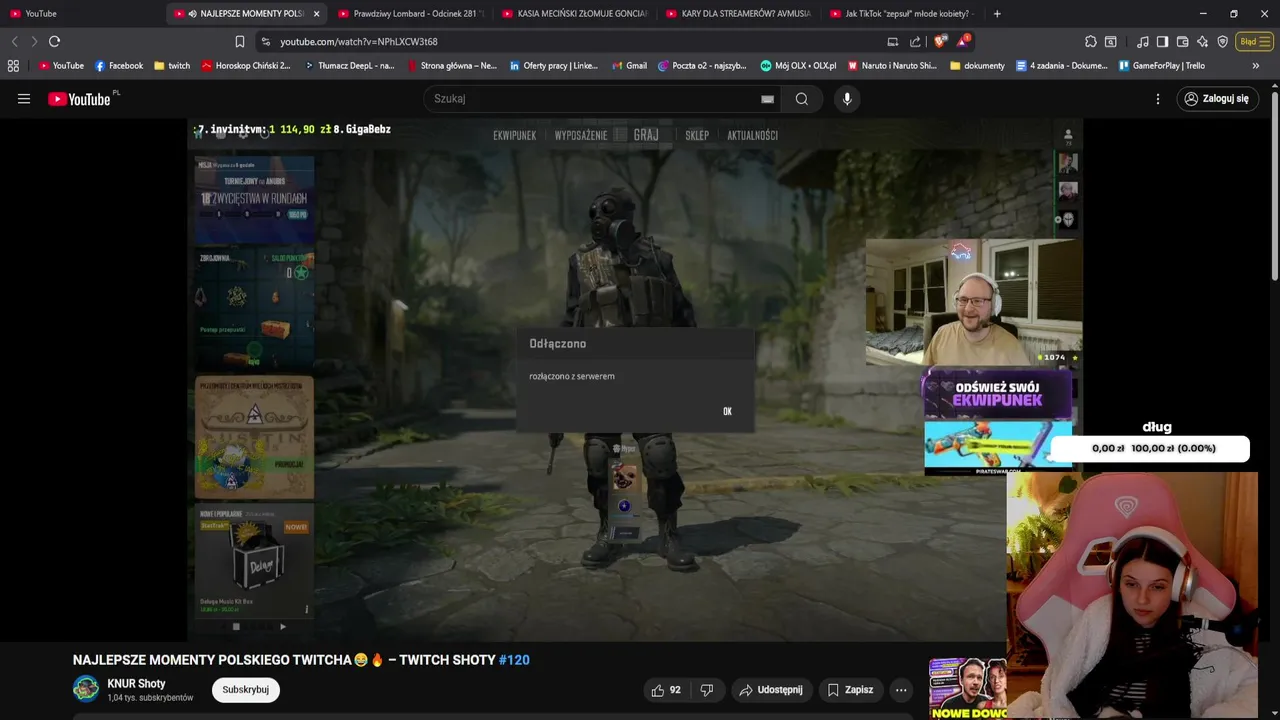Open the Gmail bookmark
Screen dimensions: 1280x720
pyautogui.click(x=628, y=66)
